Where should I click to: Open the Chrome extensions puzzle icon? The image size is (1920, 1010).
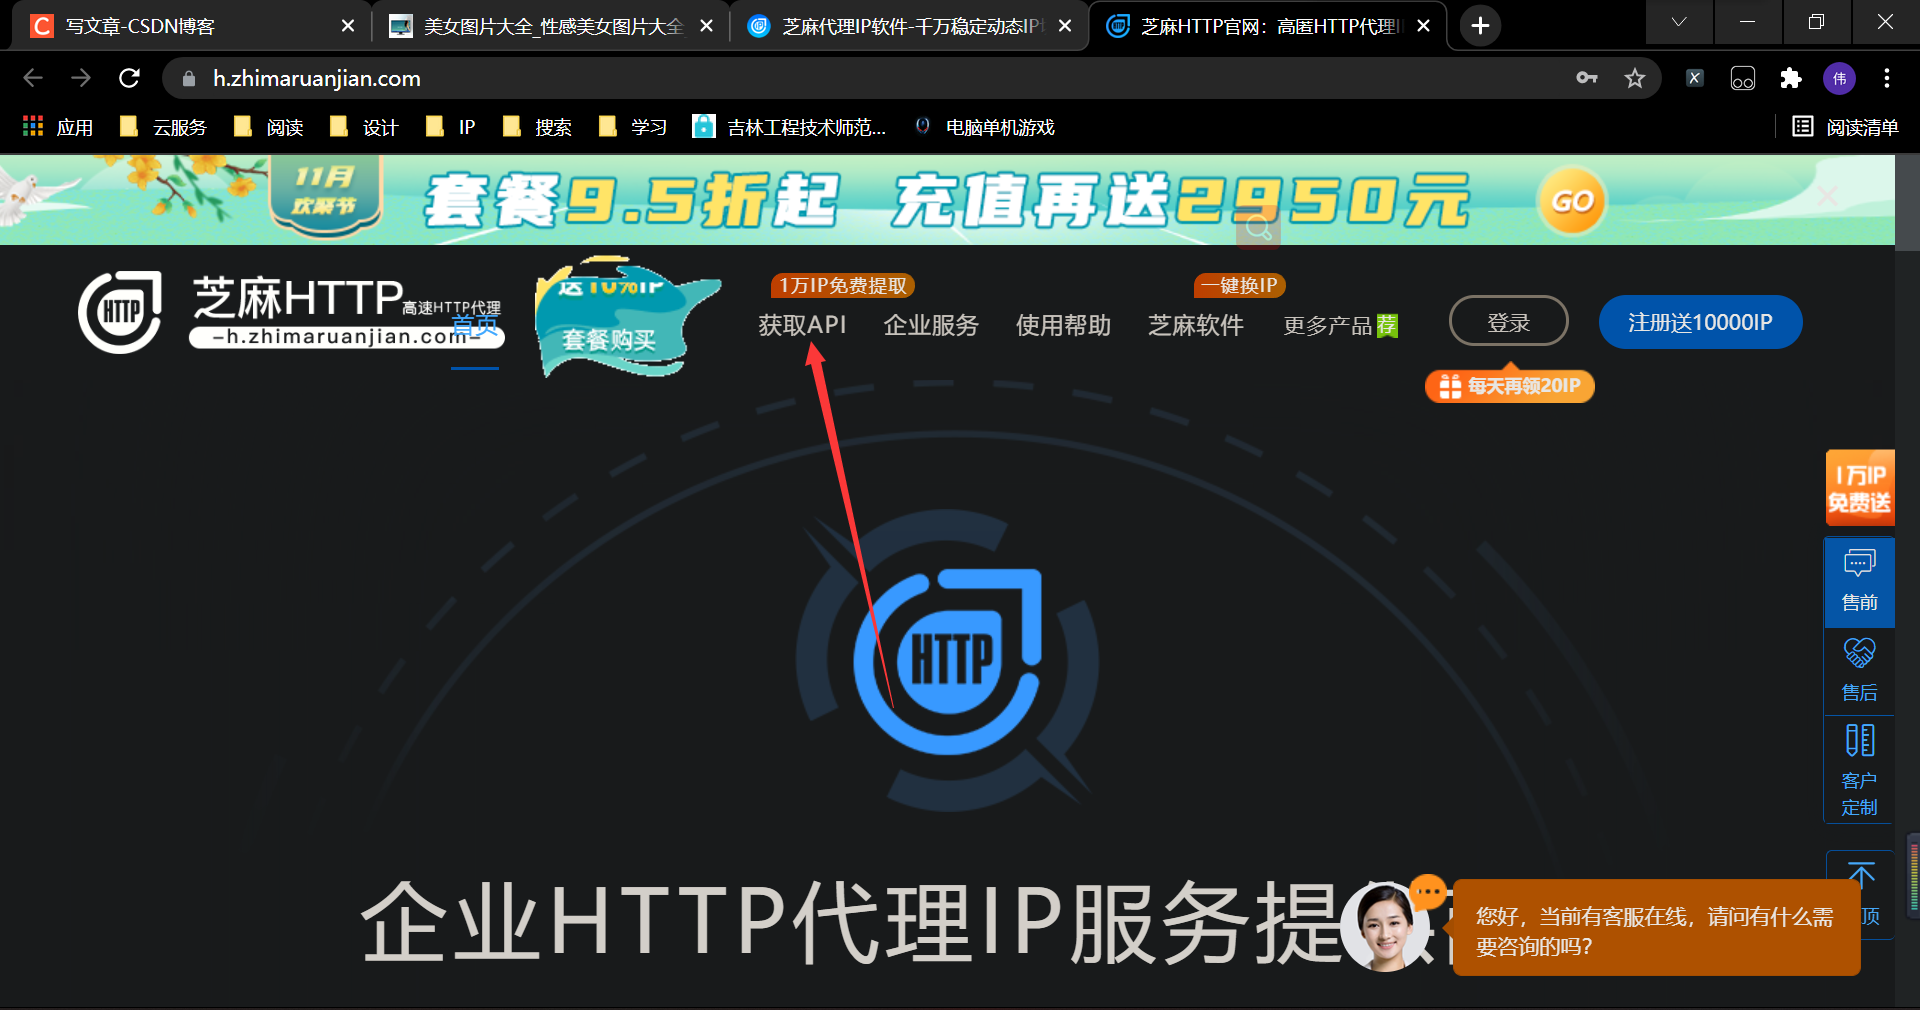click(x=1791, y=78)
